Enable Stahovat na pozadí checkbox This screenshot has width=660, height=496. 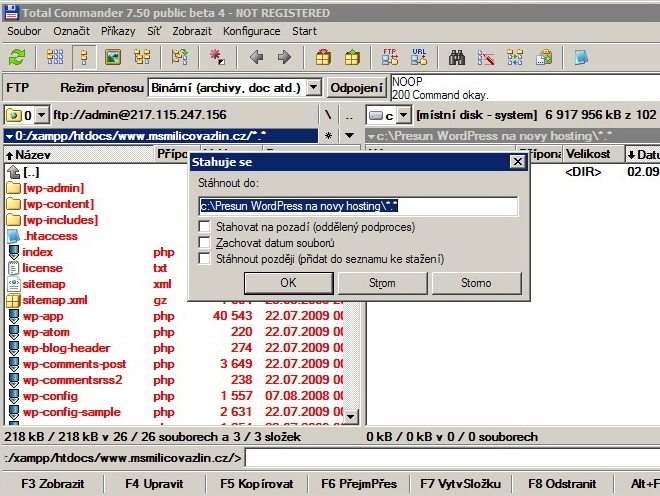click(205, 227)
